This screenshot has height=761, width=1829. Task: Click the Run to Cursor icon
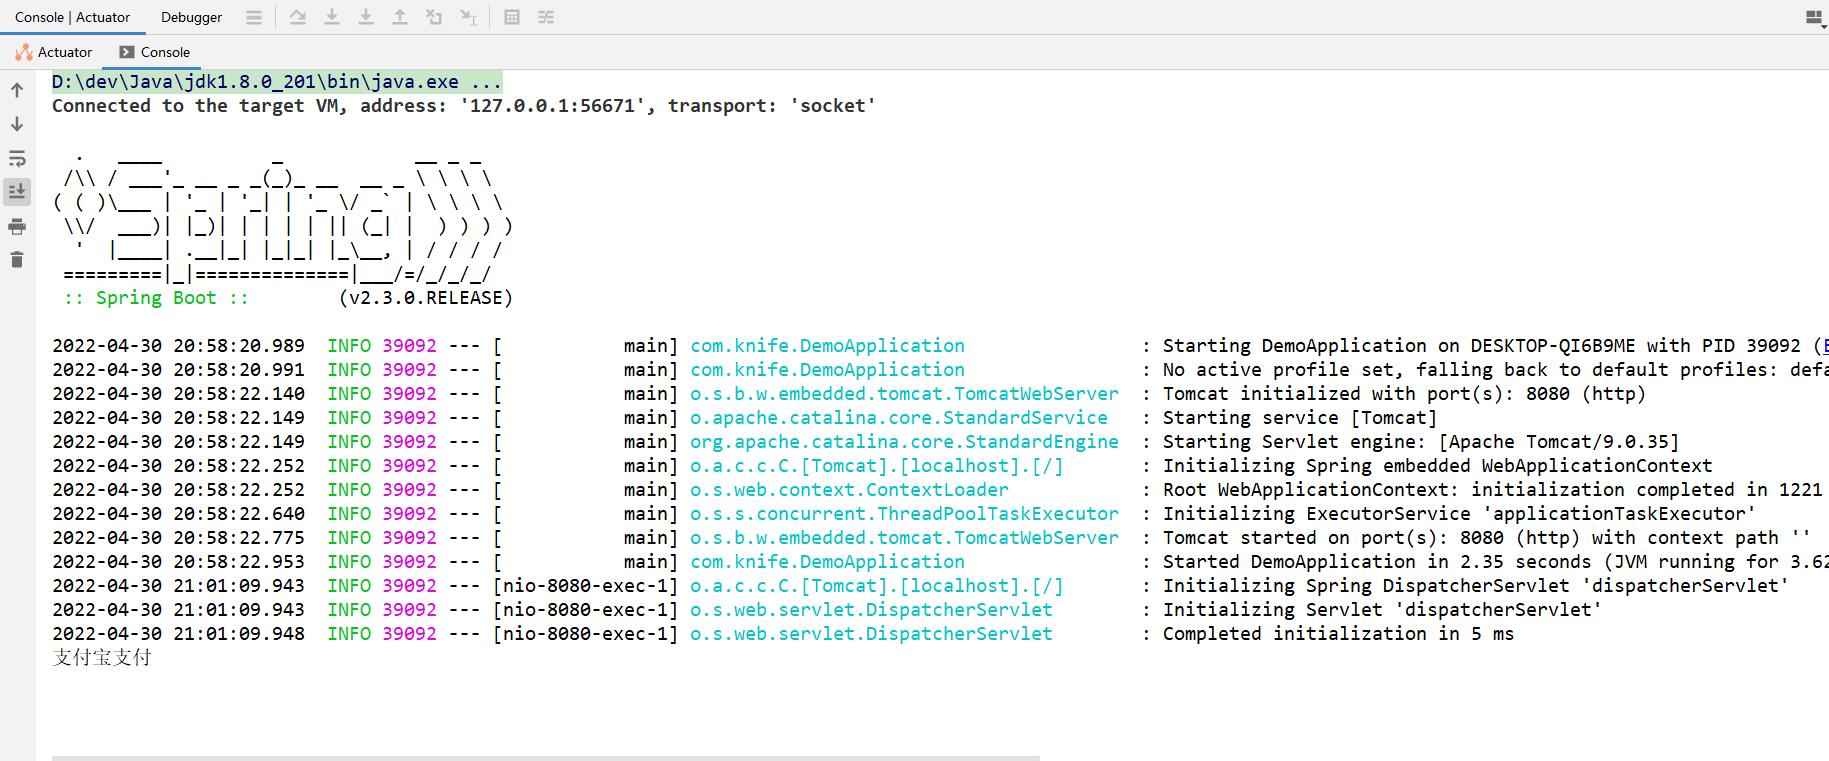click(468, 17)
